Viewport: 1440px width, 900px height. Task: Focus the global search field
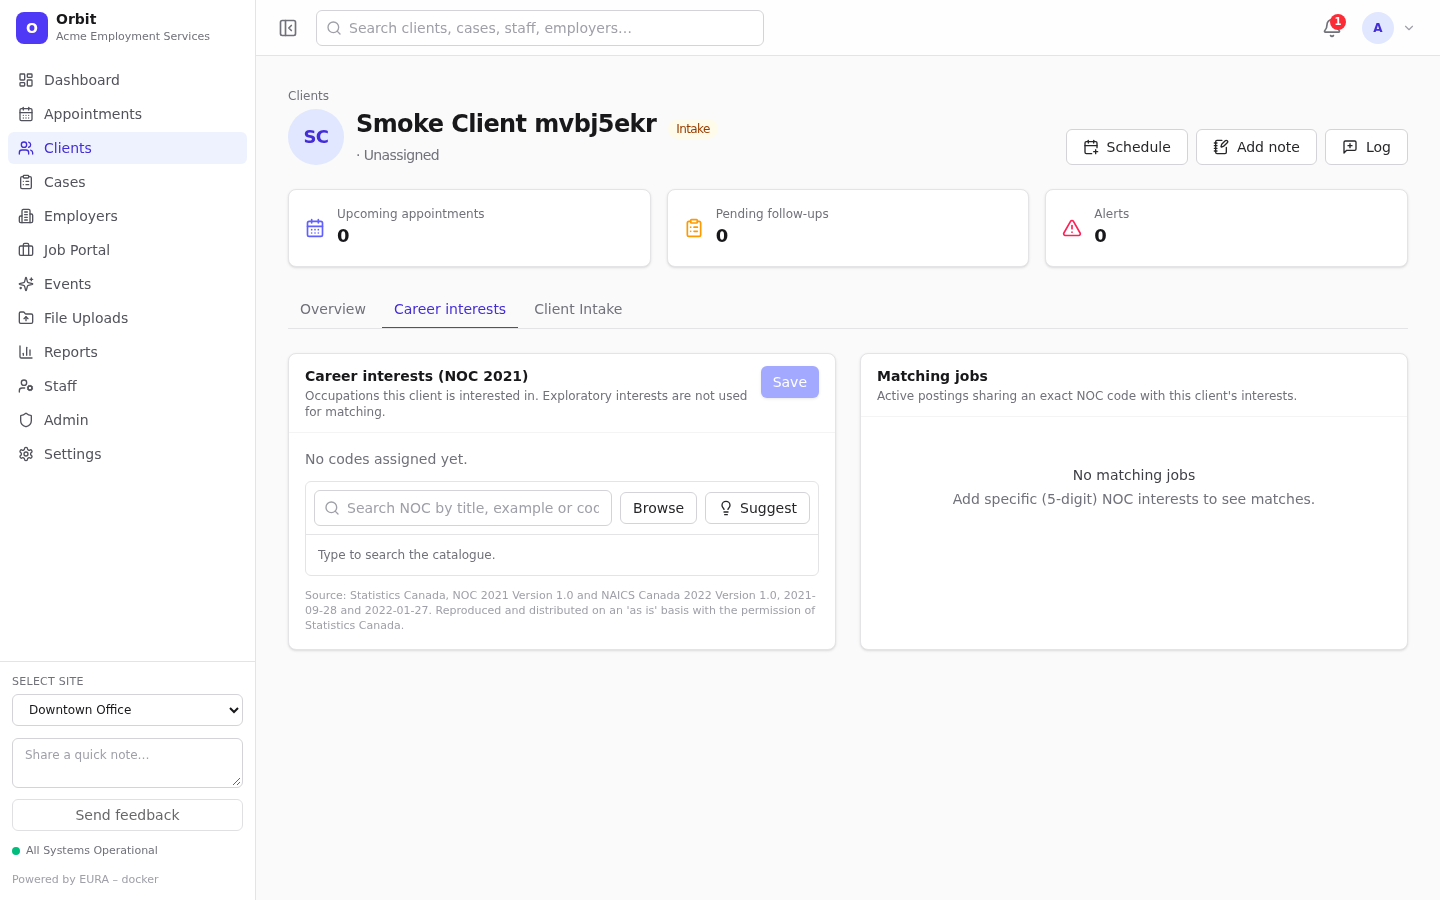click(x=540, y=28)
